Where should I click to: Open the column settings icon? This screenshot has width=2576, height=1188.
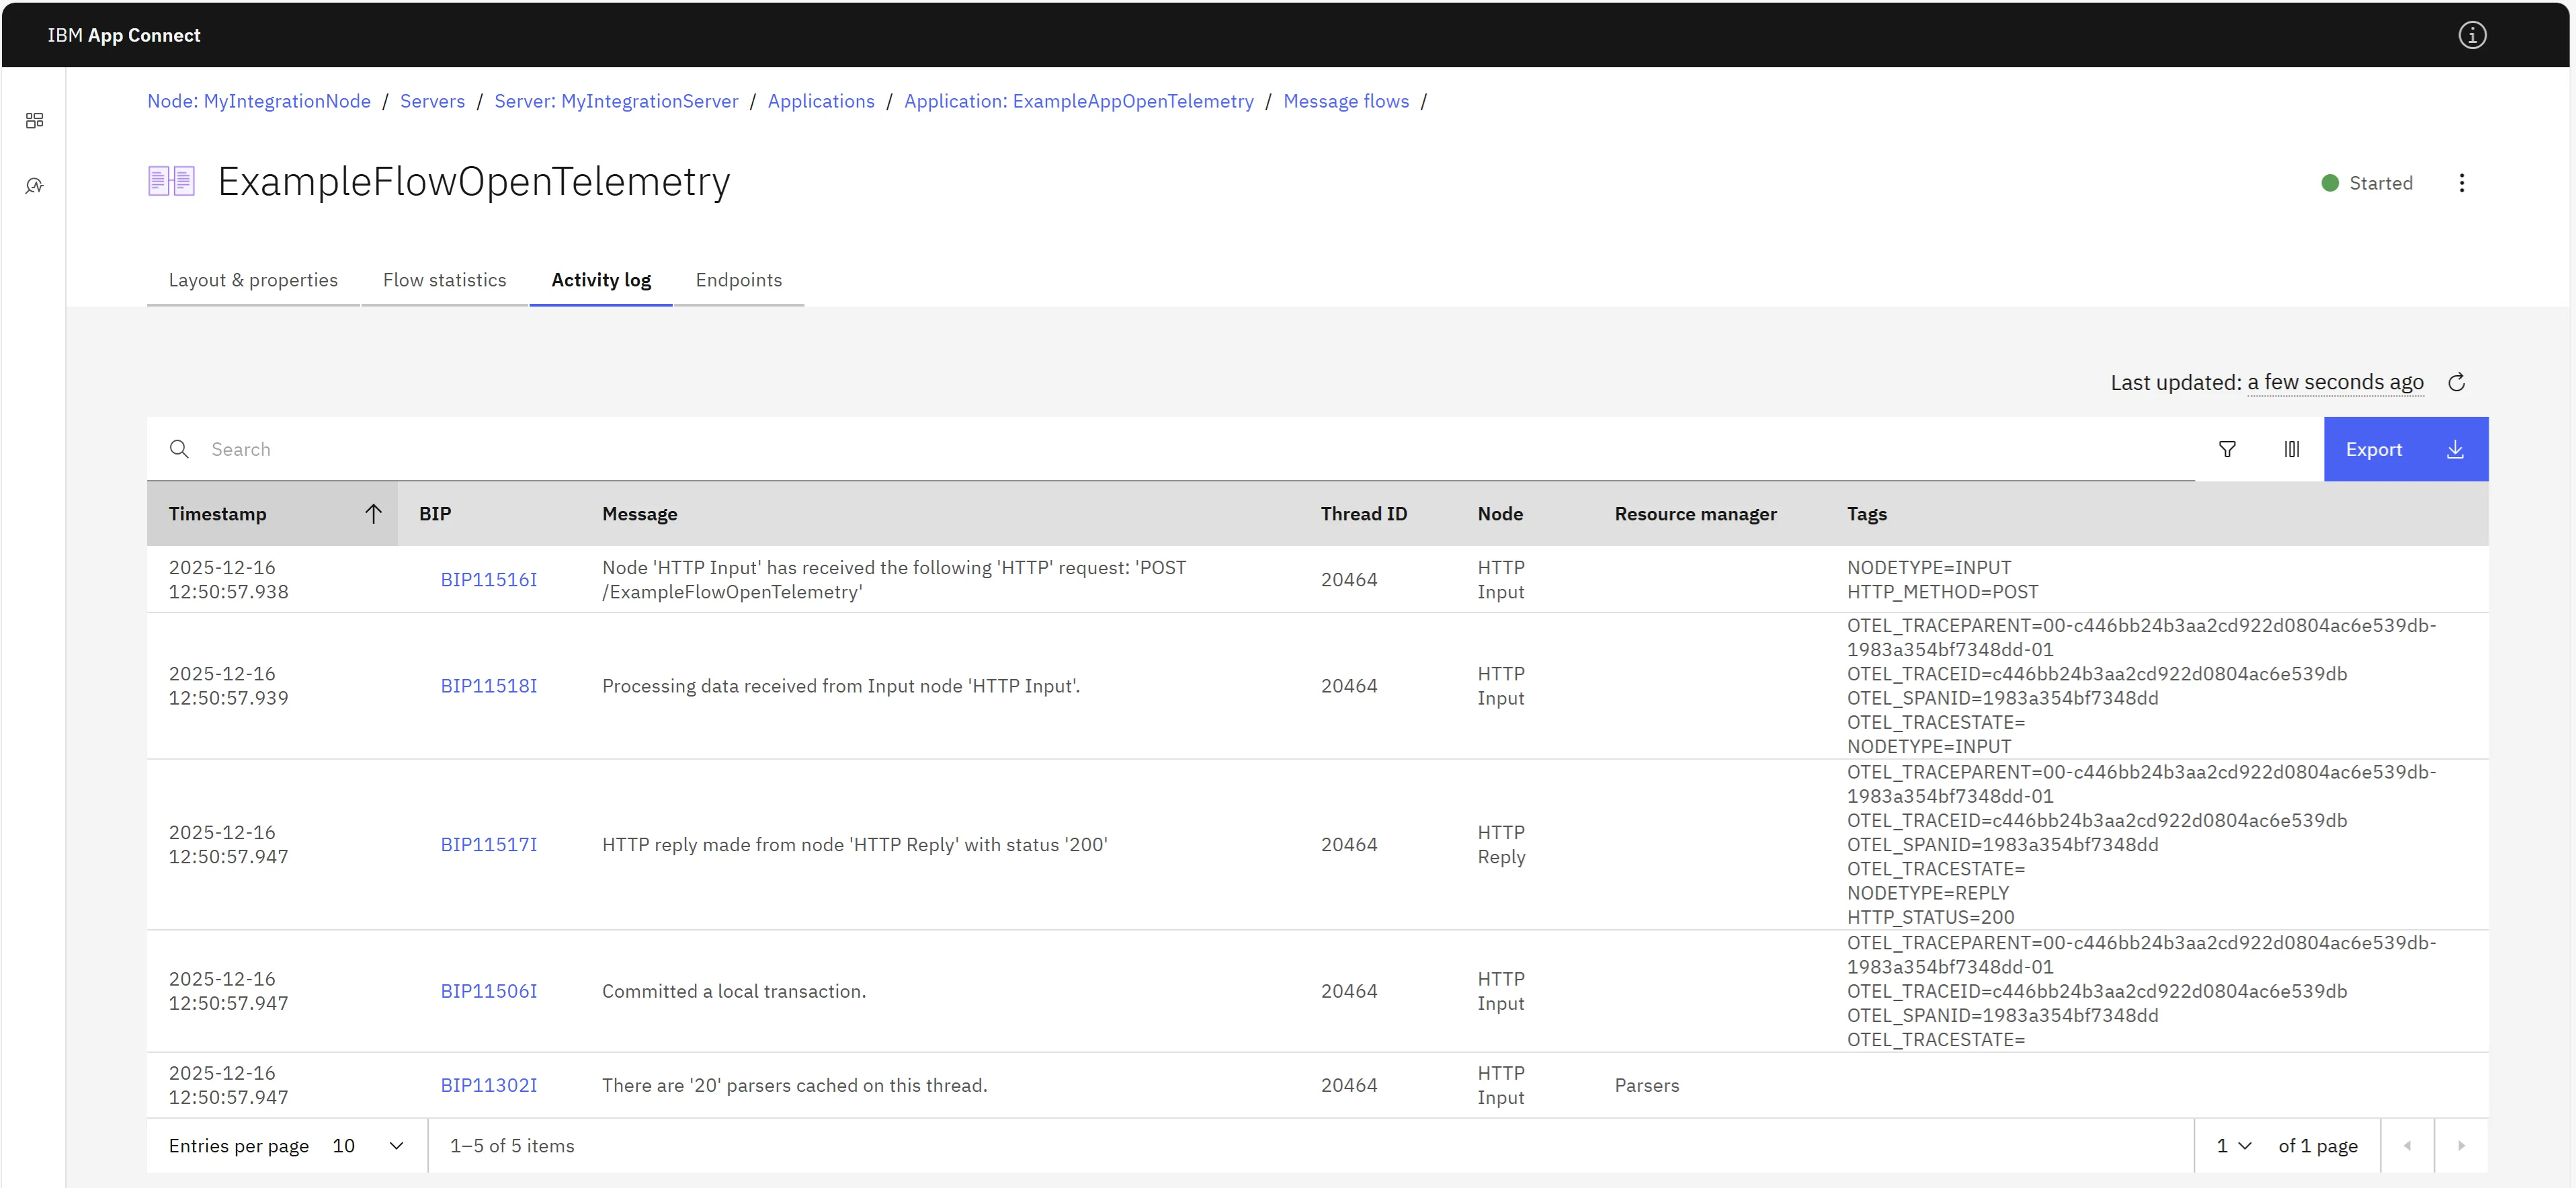tap(2292, 449)
